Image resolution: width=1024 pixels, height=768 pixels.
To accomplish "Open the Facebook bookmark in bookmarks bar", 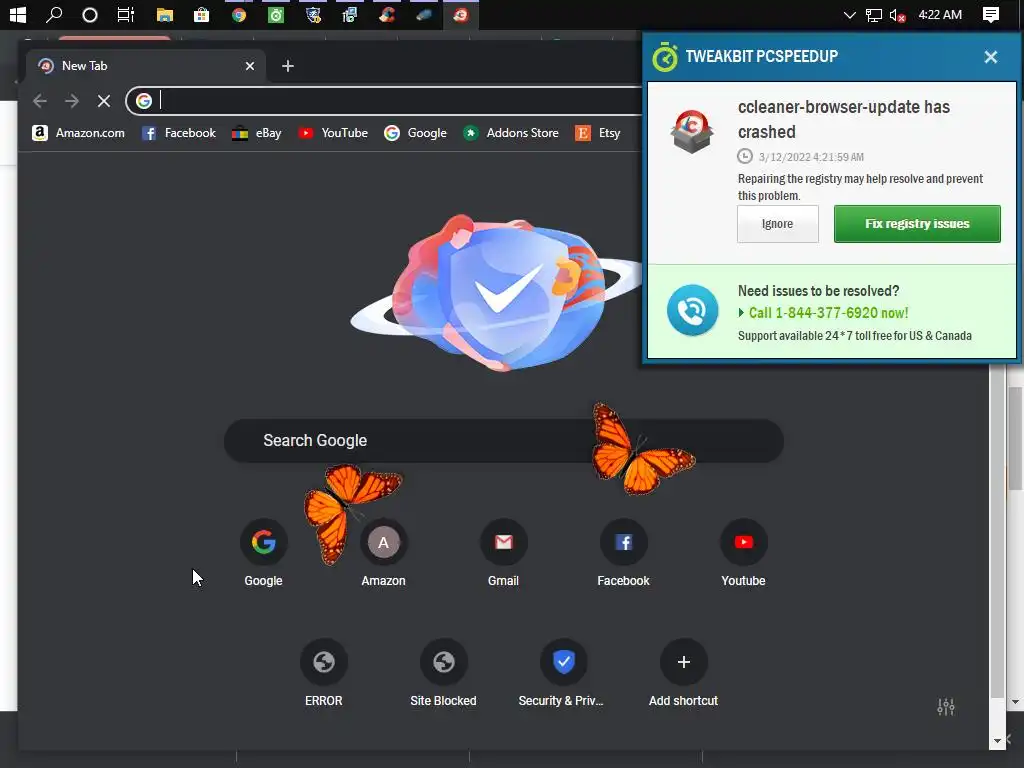I will tap(178, 133).
